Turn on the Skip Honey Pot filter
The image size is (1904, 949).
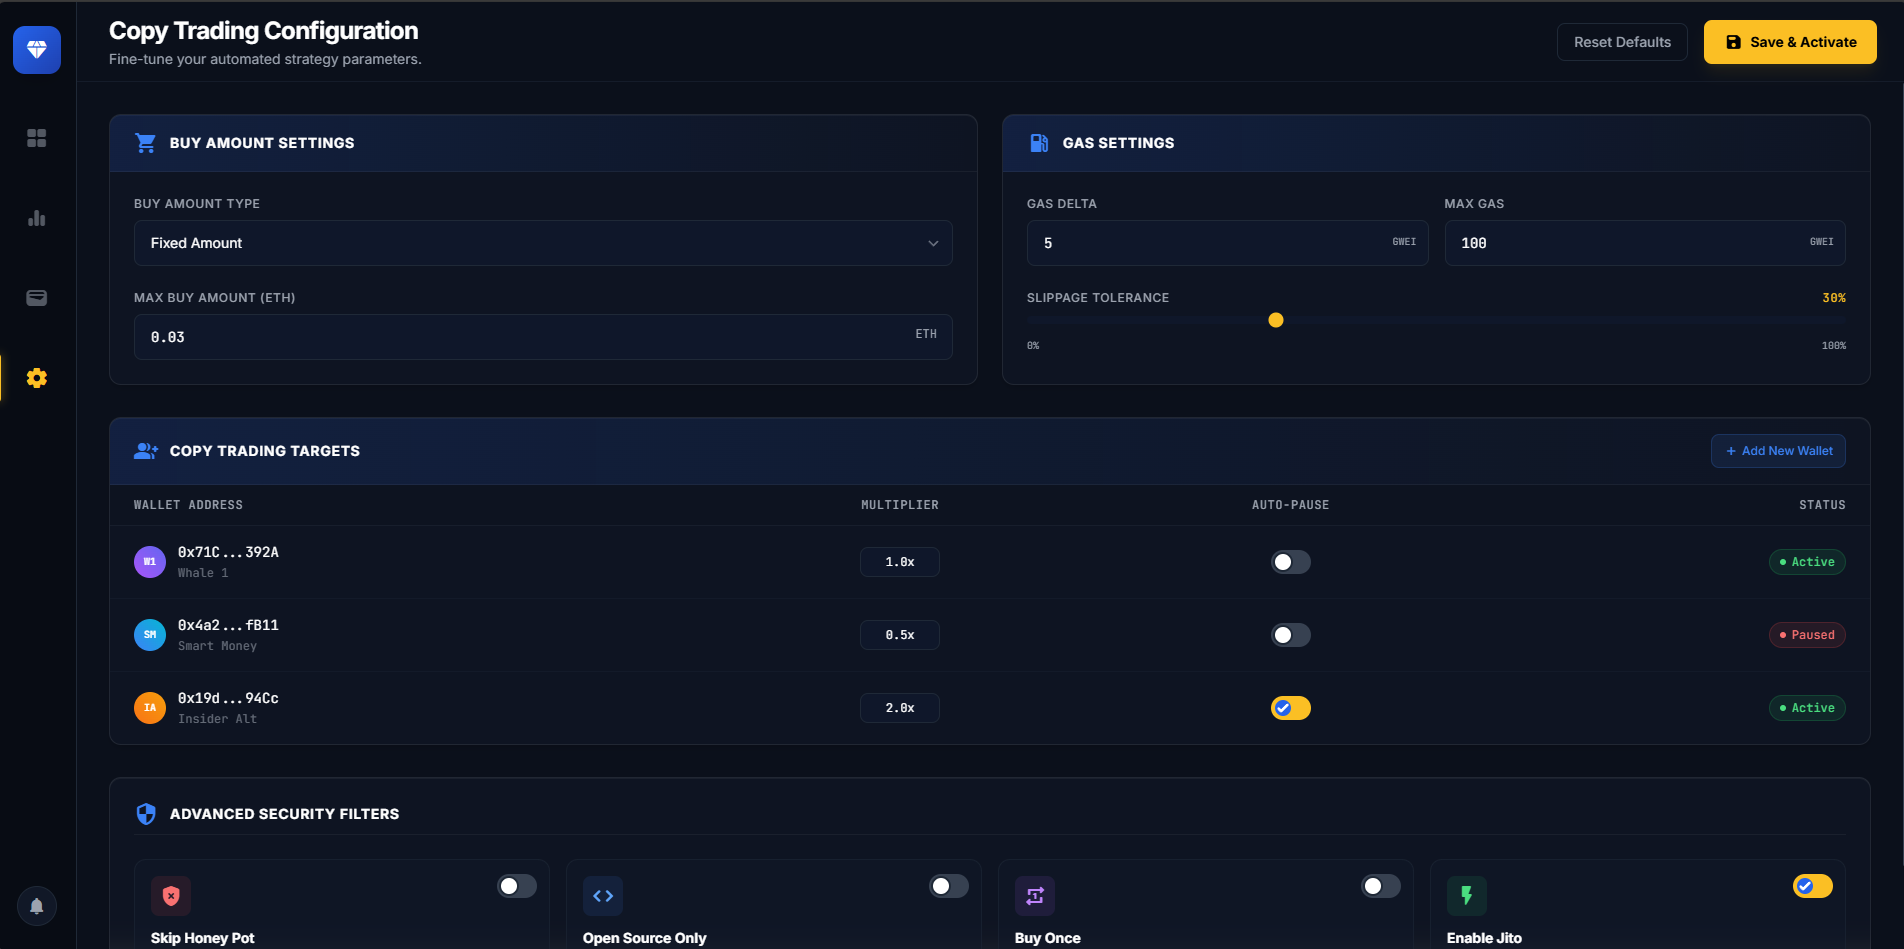click(x=517, y=886)
